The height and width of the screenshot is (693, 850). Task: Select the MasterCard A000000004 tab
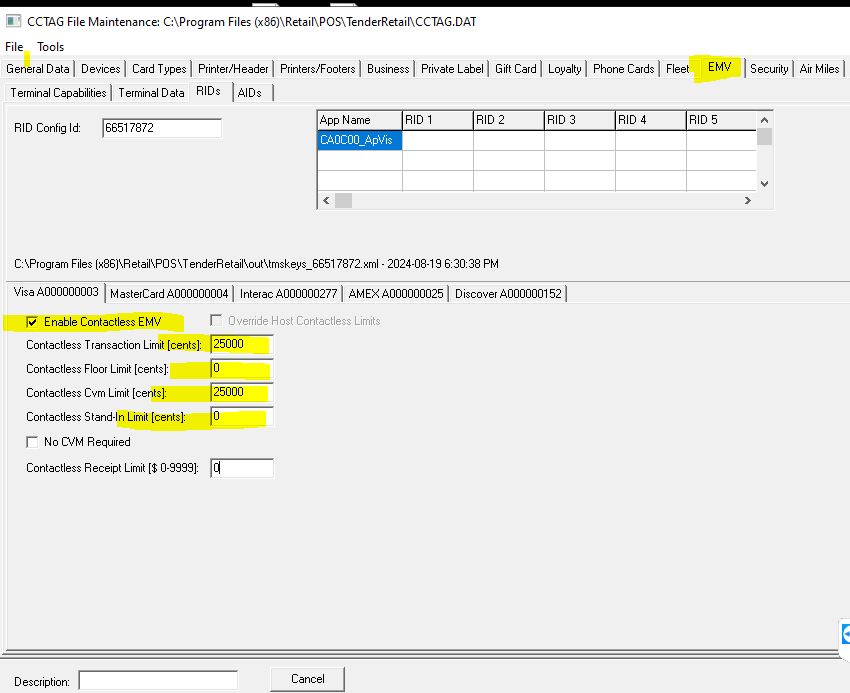[x=169, y=294]
